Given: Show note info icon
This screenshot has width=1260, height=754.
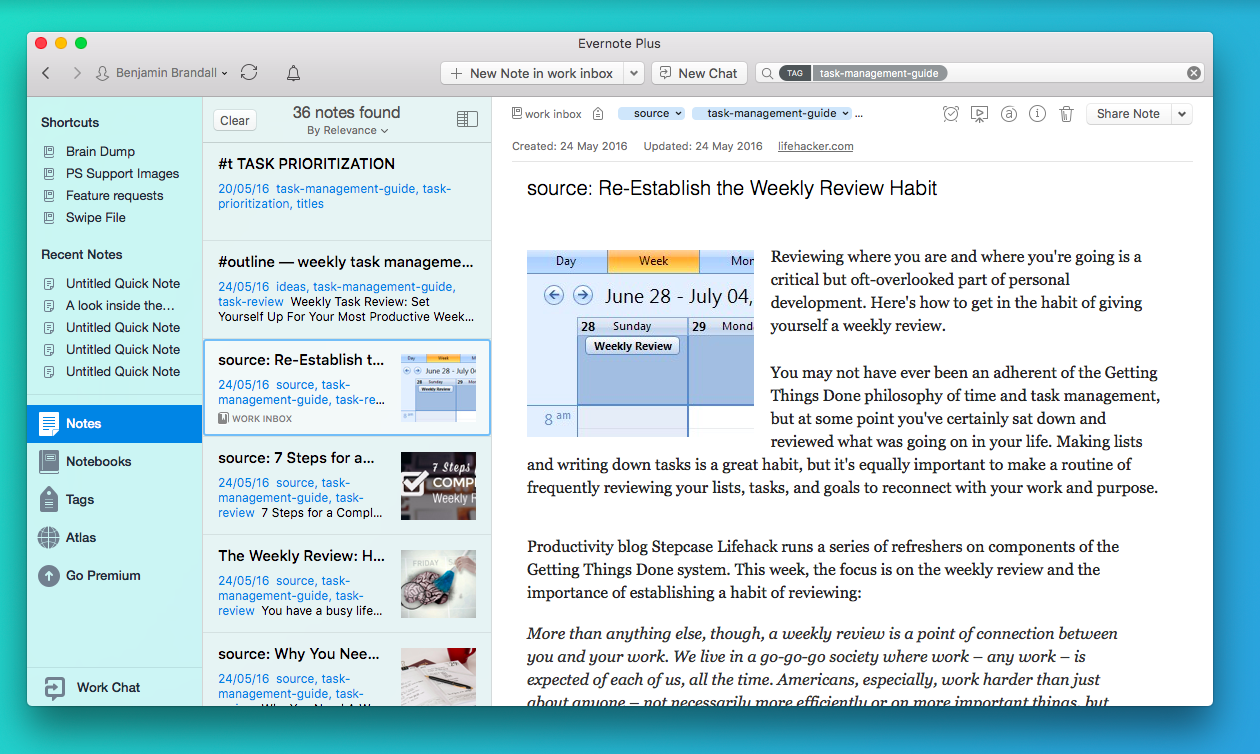Looking at the screenshot, I should pos(1037,114).
